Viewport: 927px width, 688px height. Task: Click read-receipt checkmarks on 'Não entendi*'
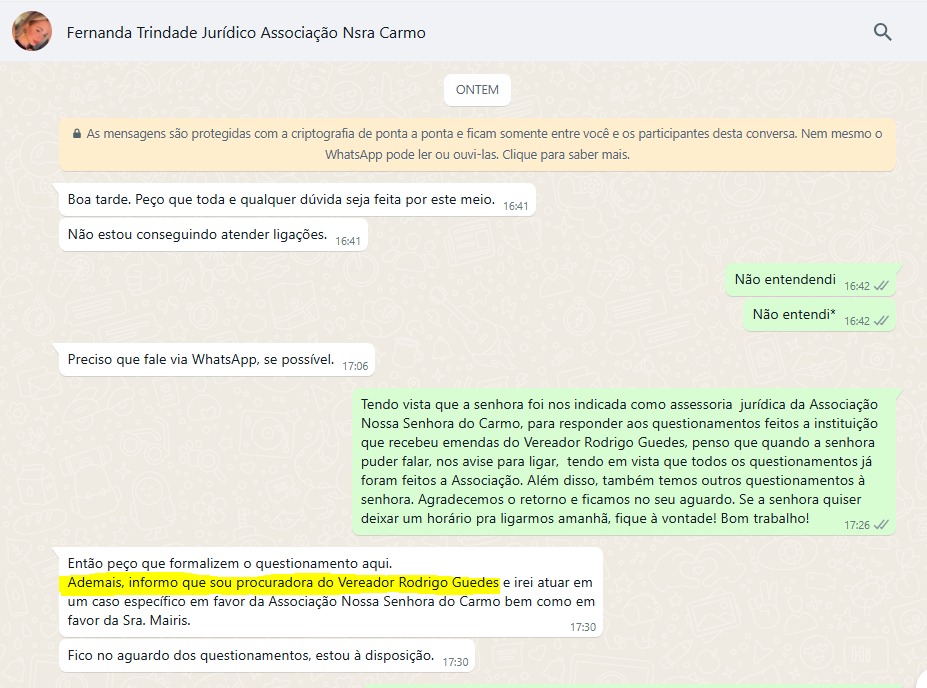click(x=881, y=321)
